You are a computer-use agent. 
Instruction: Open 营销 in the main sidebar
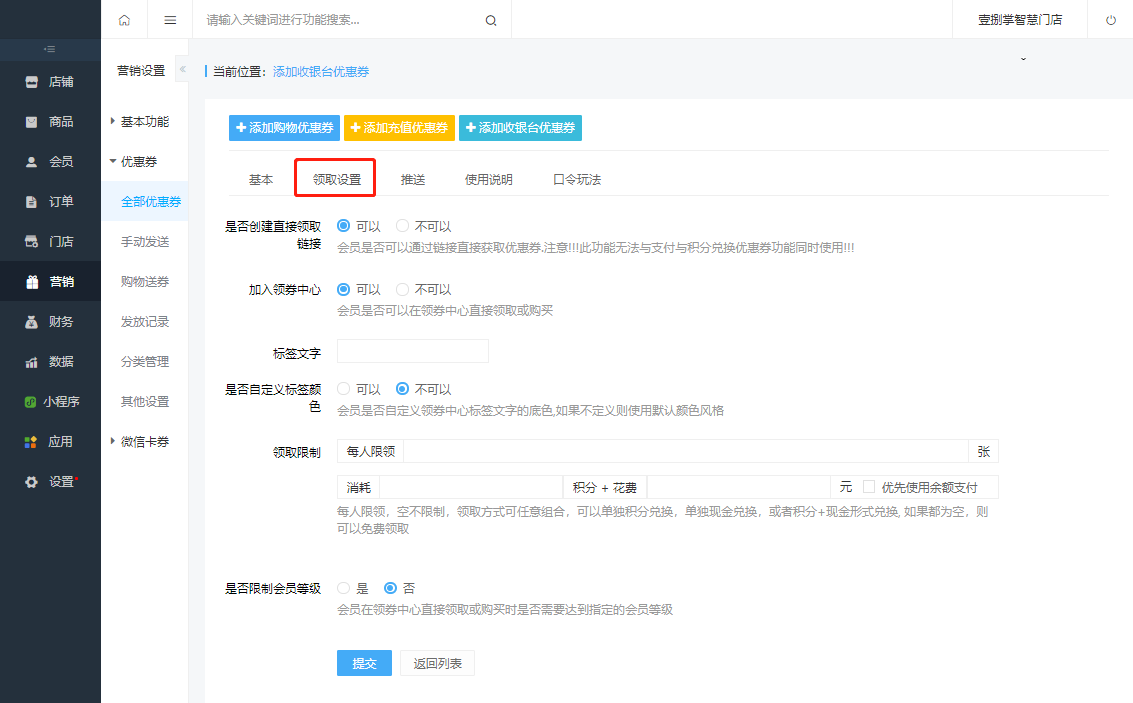50,281
